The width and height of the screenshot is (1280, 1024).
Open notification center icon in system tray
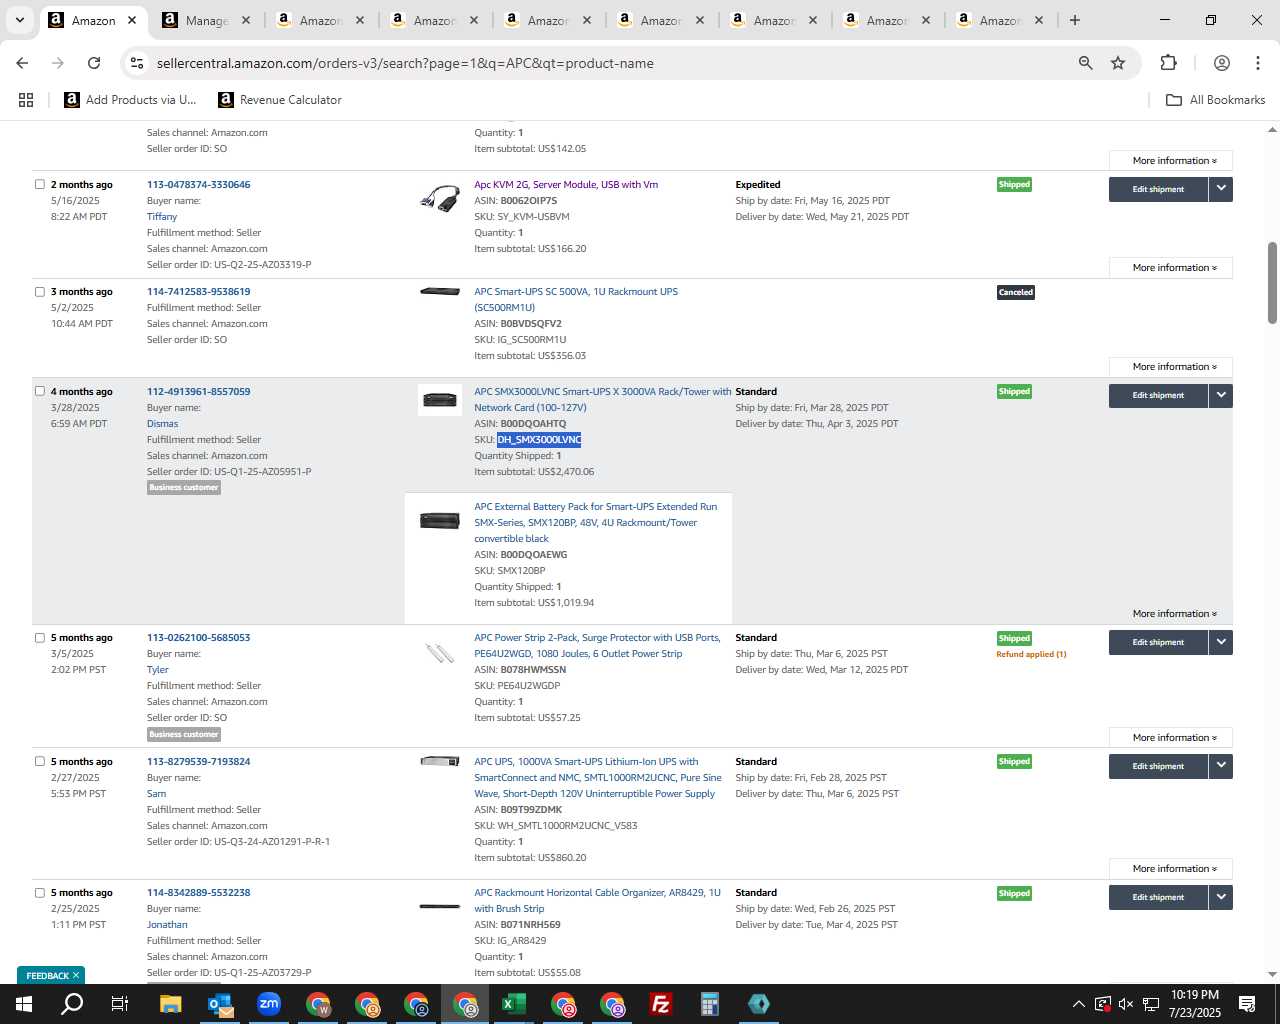point(1247,1004)
